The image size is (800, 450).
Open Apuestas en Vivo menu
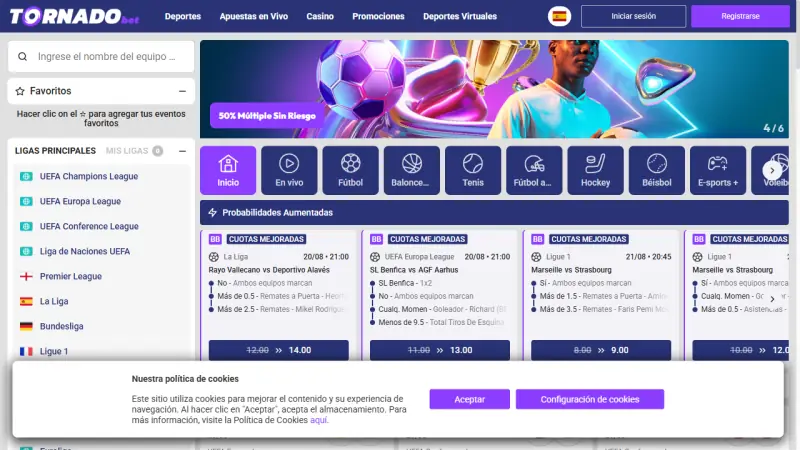coord(254,16)
